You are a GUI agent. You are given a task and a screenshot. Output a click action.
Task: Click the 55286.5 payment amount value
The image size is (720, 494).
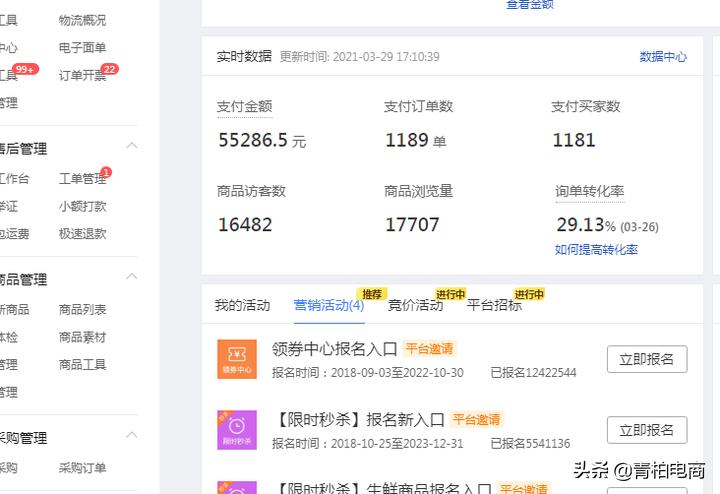pyautogui.click(x=253, y=140)
